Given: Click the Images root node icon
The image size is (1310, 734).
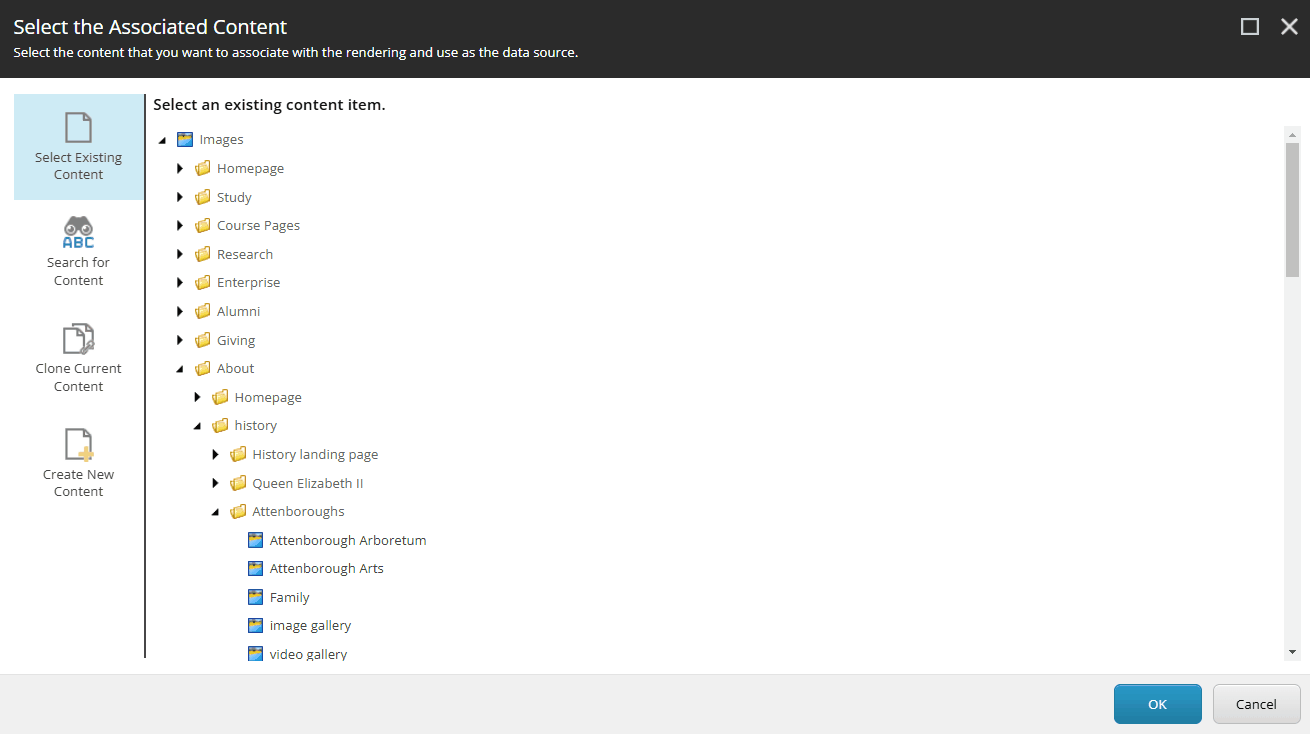Looking at the screenshot, I should (186, 139).
